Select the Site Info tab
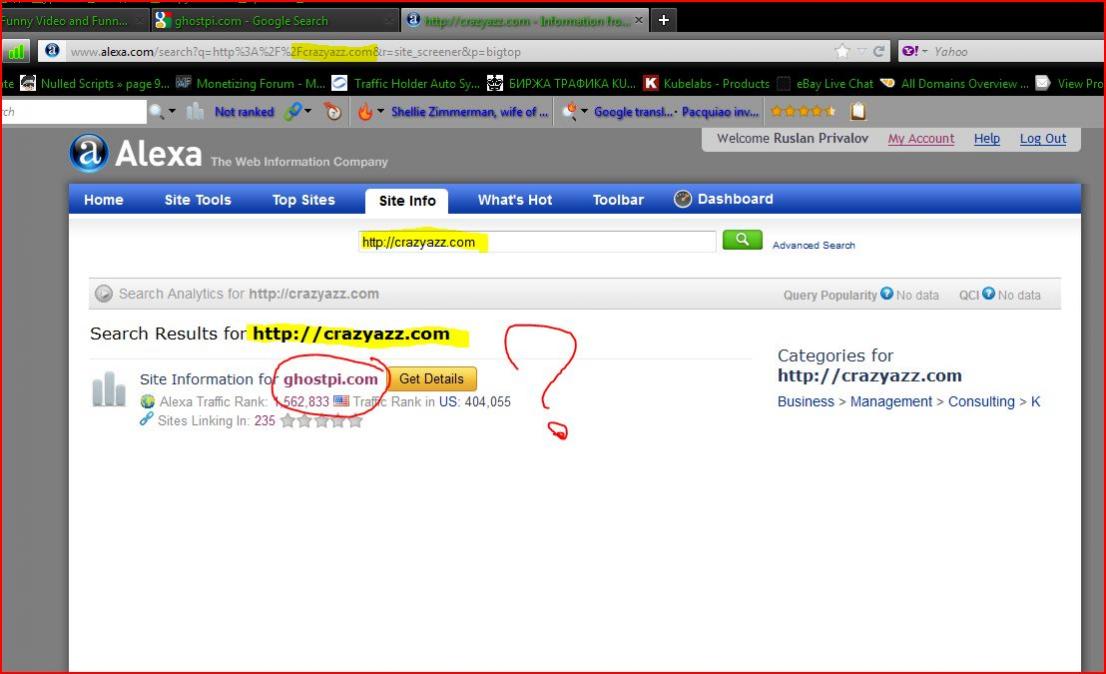The height and width of the screenshot is (674, 1106). 407,201
